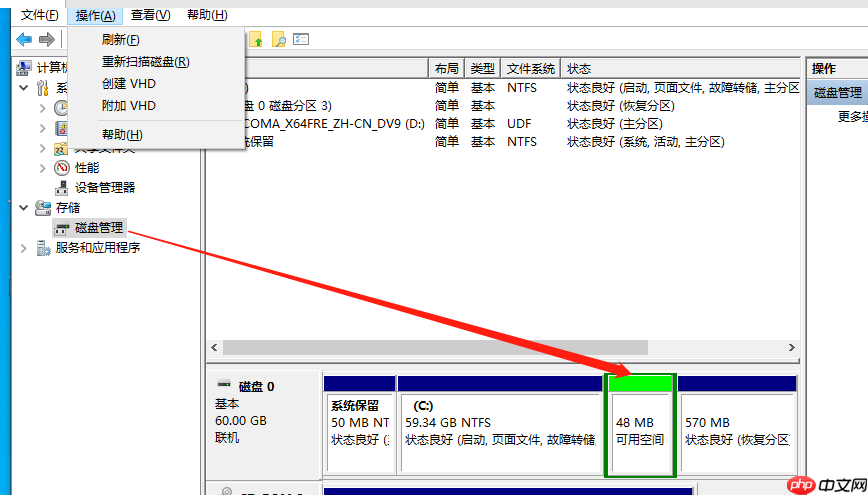The image size is (868, 495).
Task: Select 服务和应用程序 in the tree
Action: (97, 248)
